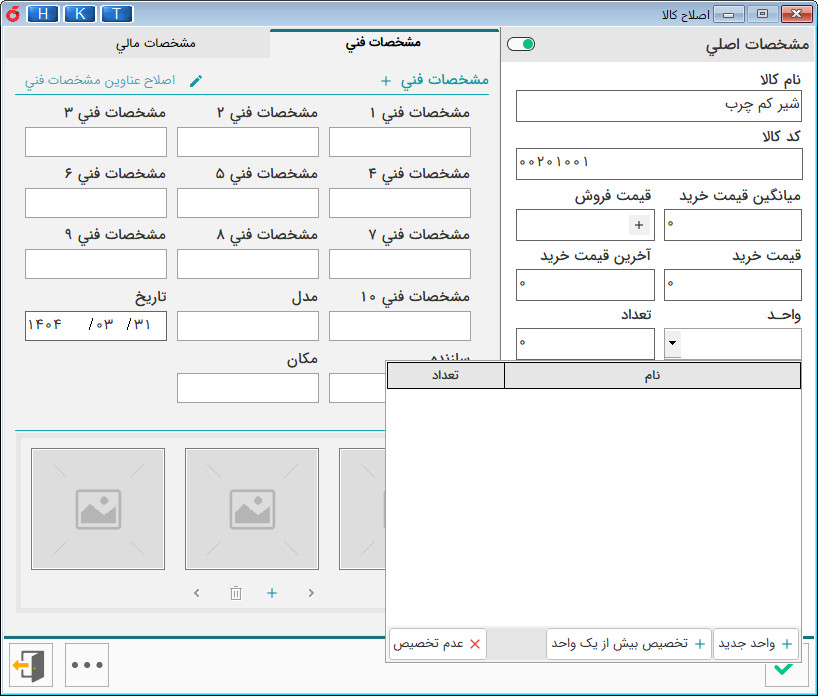
Task: Show next image with right chevron
Action: 311,593
